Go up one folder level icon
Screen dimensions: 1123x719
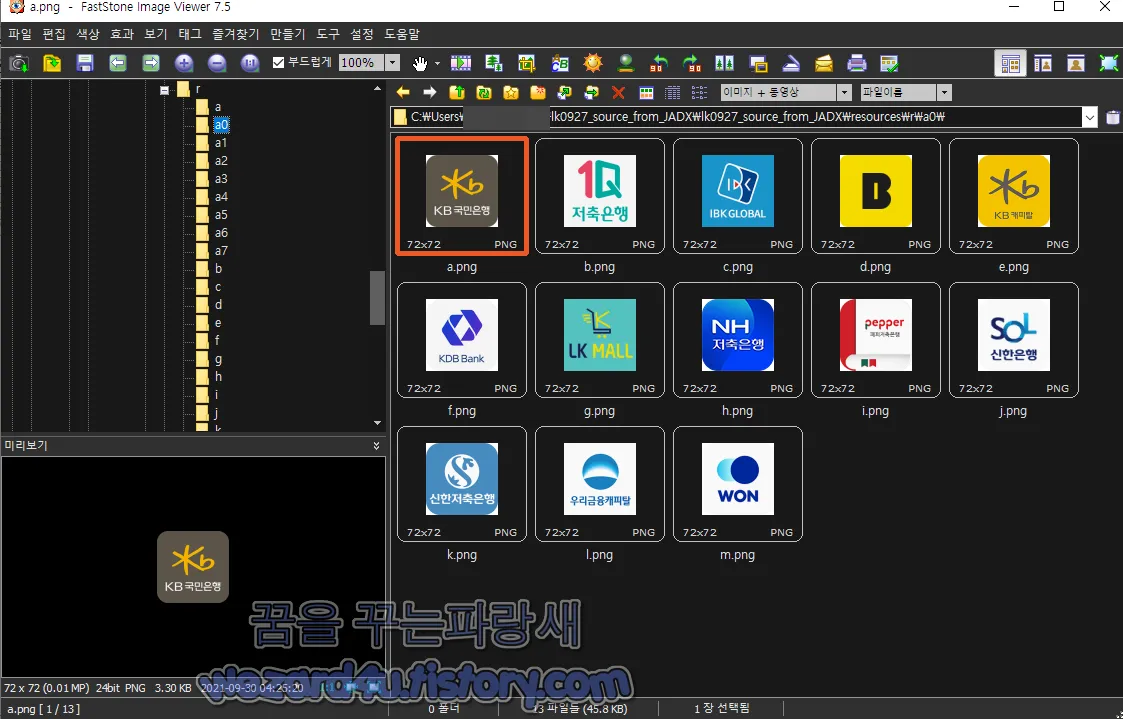pyautogui.click(x=457, y=92)
